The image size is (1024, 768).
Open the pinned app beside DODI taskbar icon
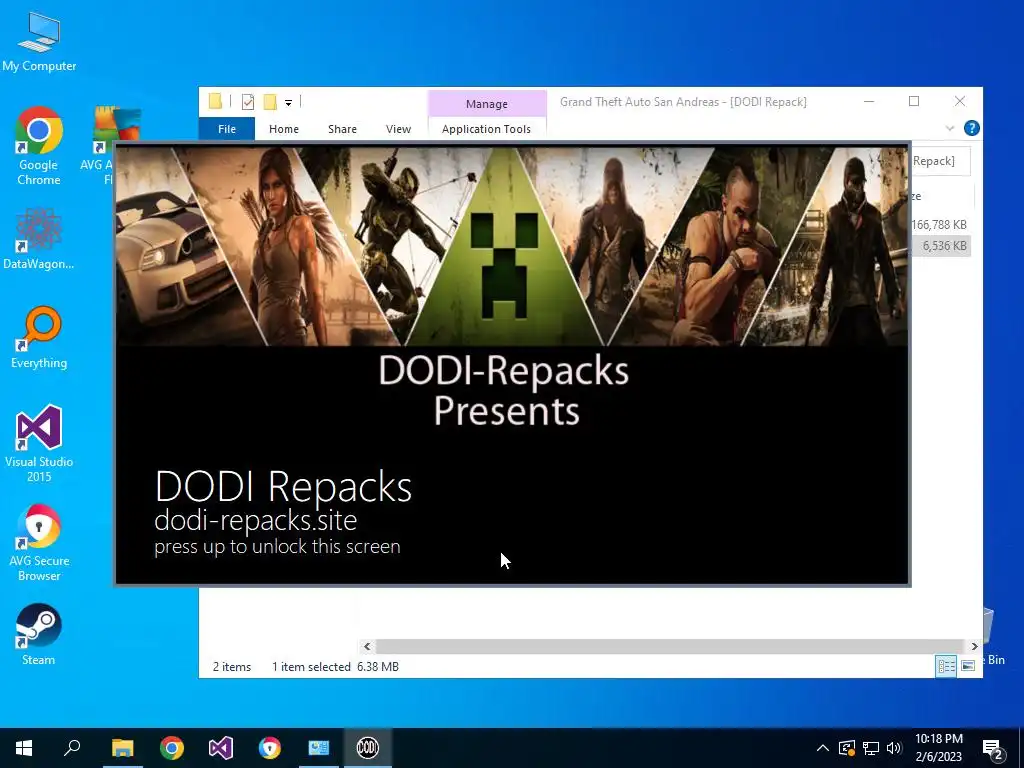[x=319, y=748]
